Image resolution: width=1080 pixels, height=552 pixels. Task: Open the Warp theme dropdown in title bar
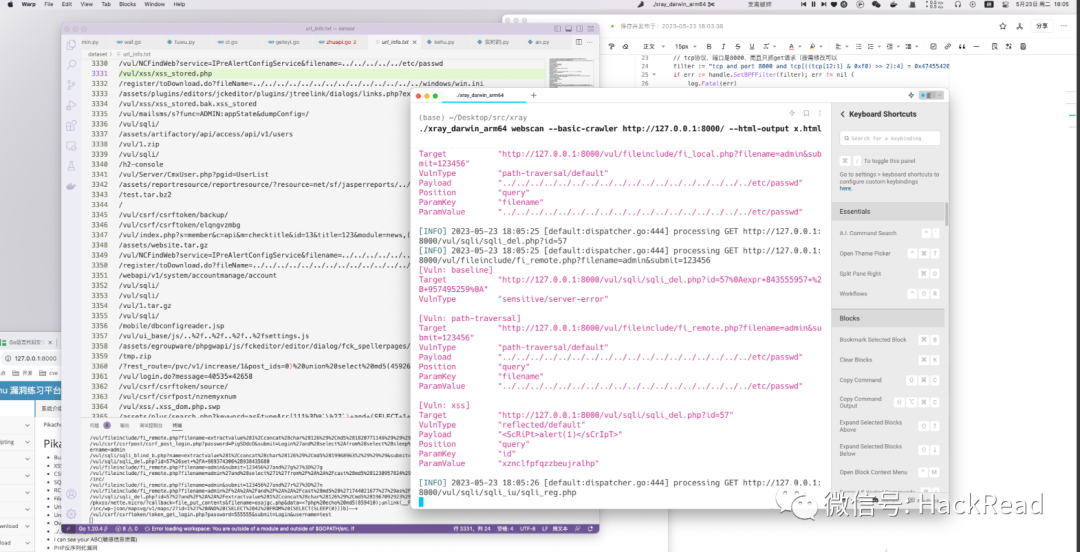tap(931, 95)
